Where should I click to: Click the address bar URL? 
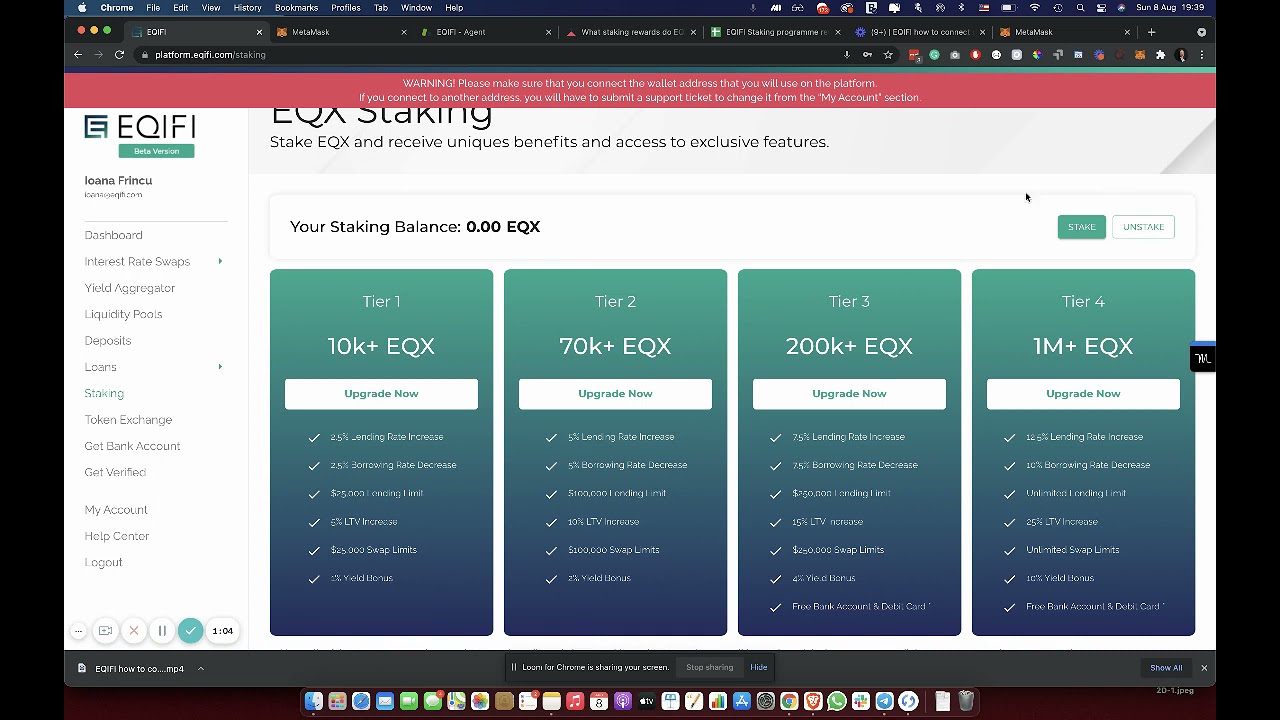coord(210,55)
